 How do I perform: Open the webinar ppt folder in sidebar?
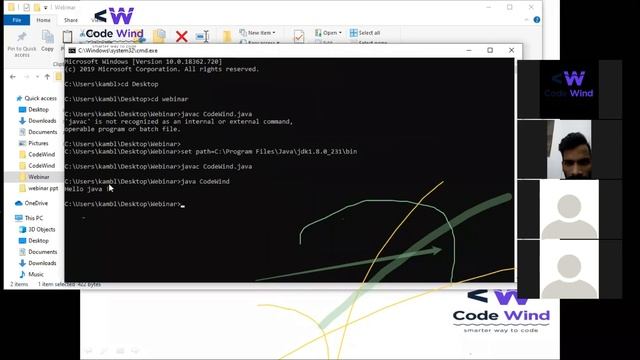(39, 188)
